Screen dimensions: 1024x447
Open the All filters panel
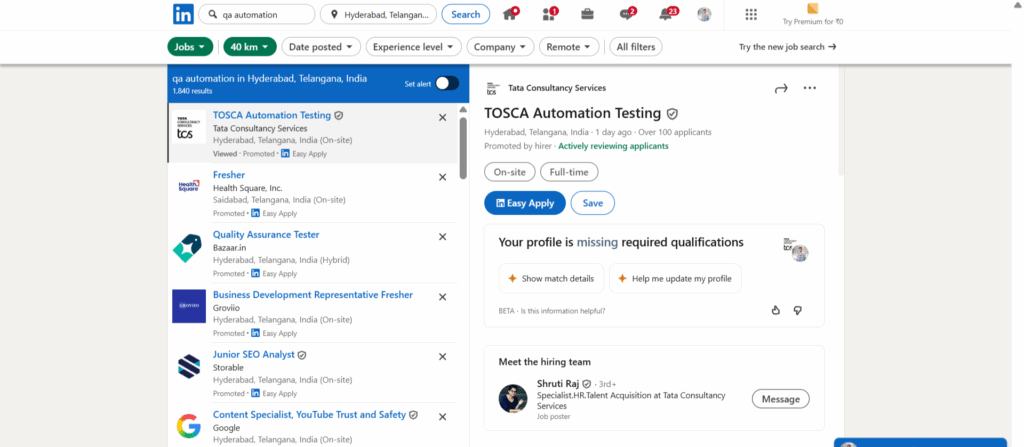[635, 46]
